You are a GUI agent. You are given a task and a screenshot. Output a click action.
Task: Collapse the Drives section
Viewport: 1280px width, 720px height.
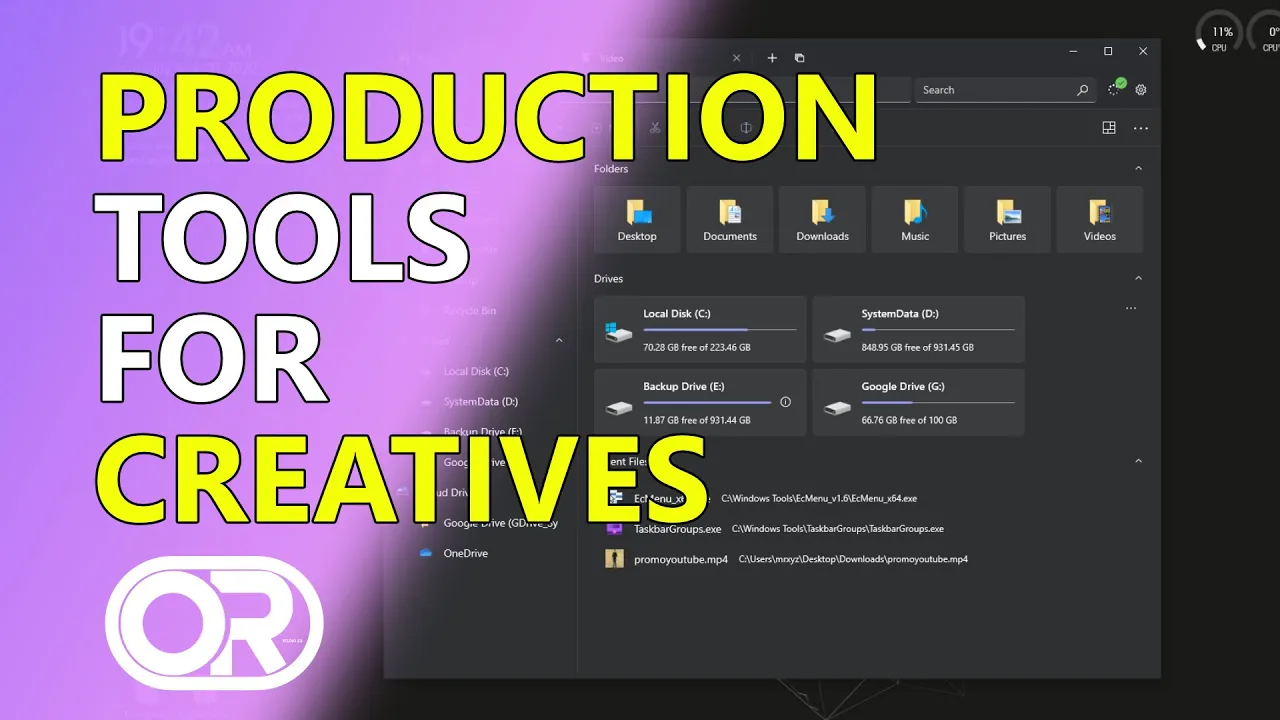[x=1139, y=278]
